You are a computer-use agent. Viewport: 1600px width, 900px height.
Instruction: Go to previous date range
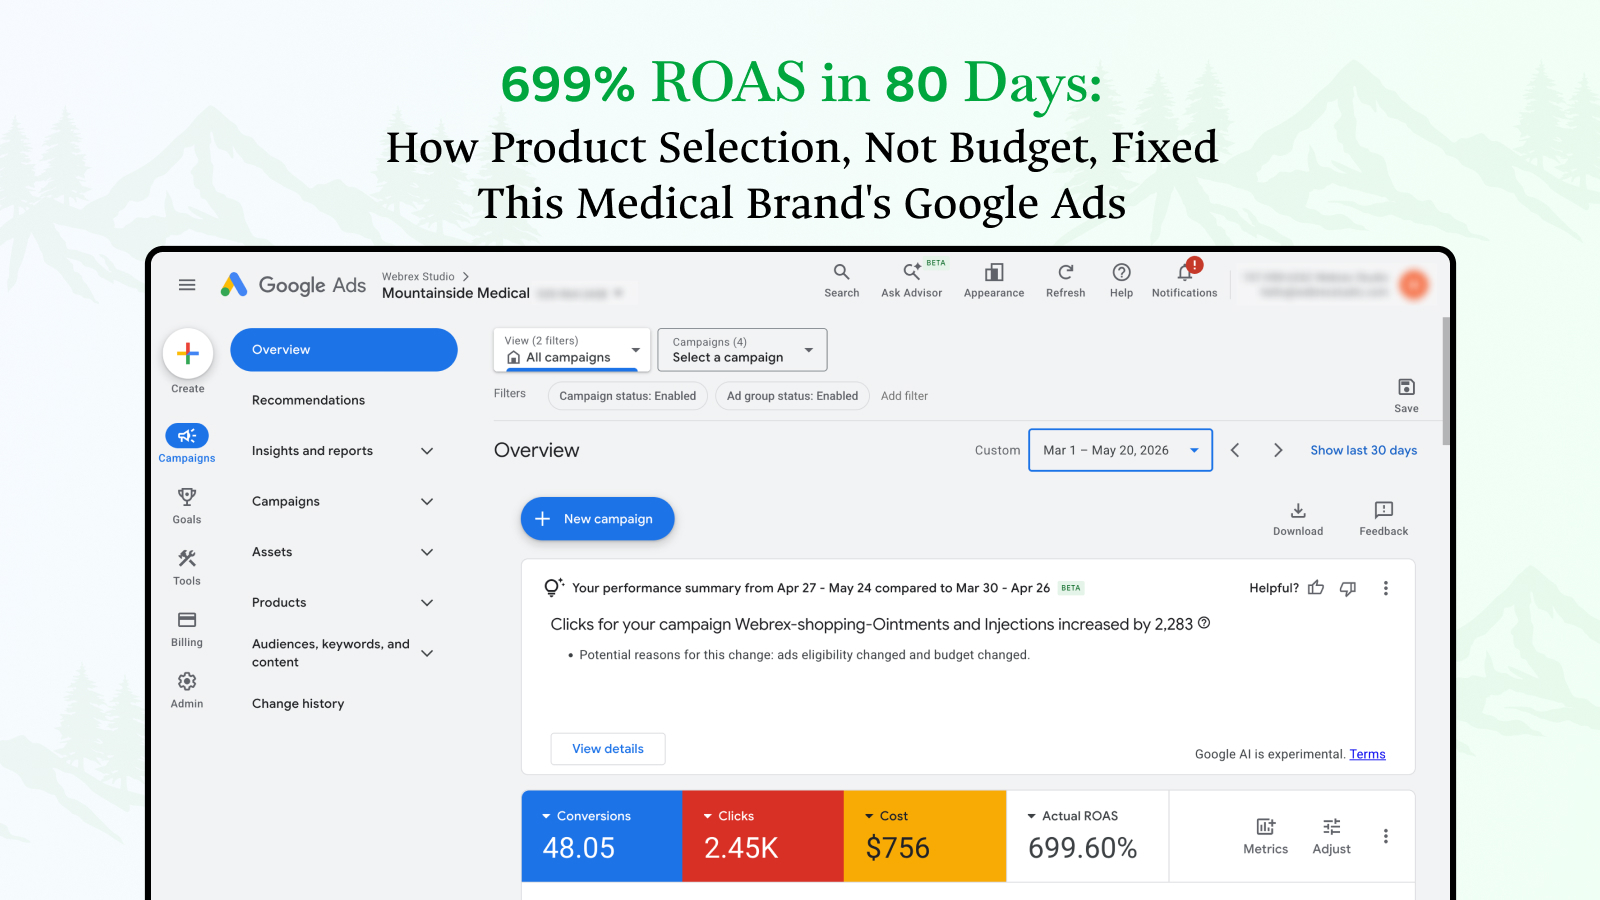(x=1235, y=450)
